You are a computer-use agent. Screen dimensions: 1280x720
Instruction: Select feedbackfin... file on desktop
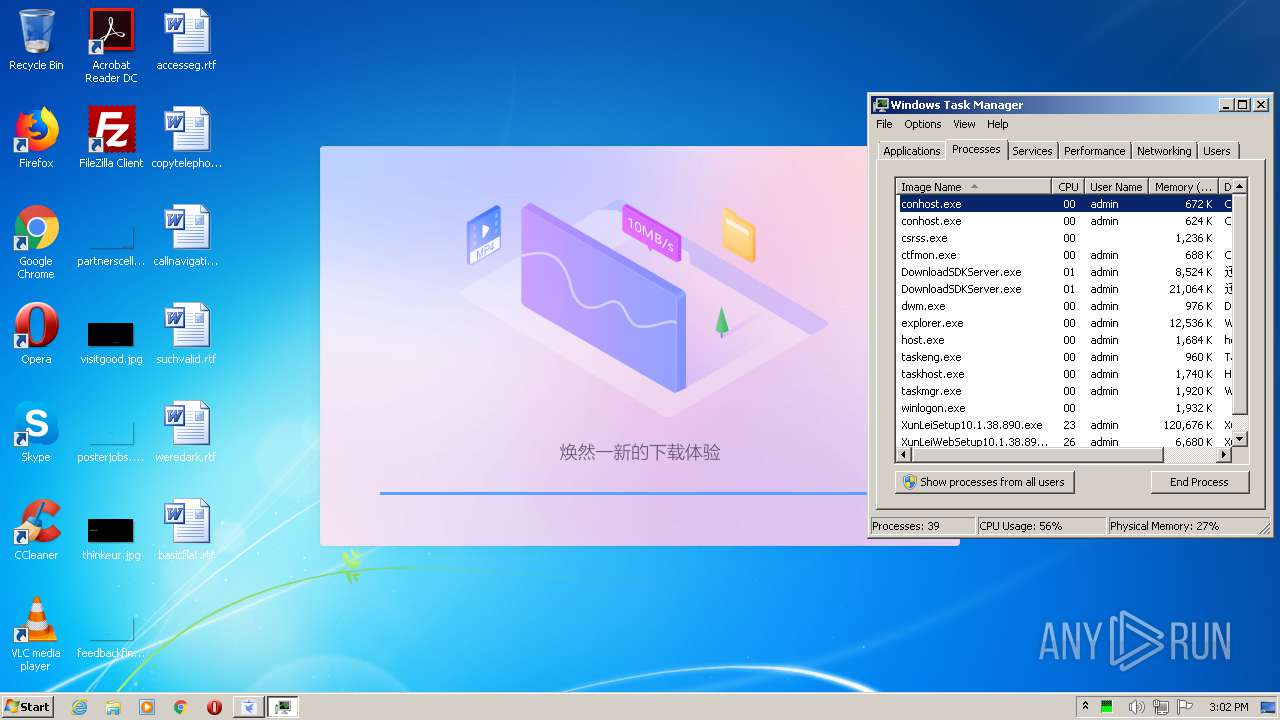(111, 636)
